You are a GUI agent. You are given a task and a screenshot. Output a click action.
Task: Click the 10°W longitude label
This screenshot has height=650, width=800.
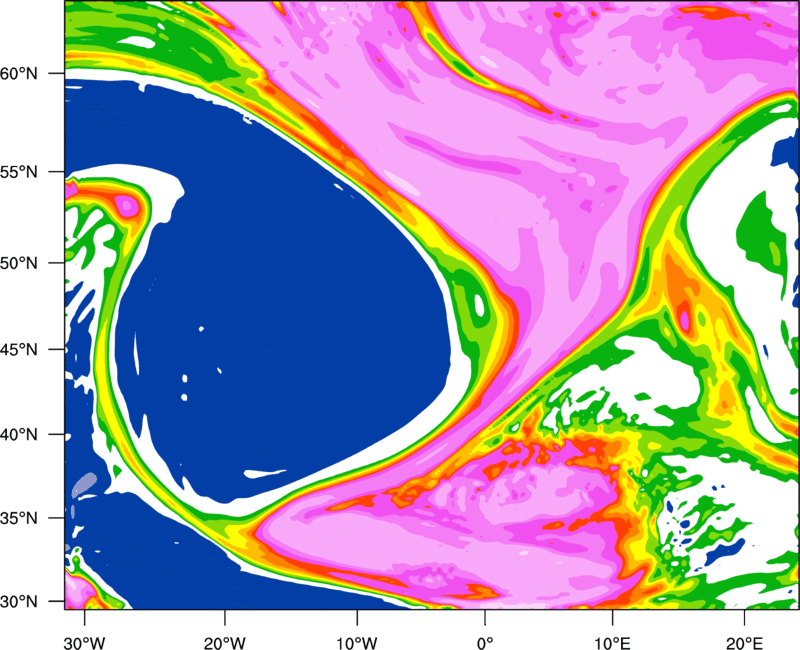click(357, 643)
